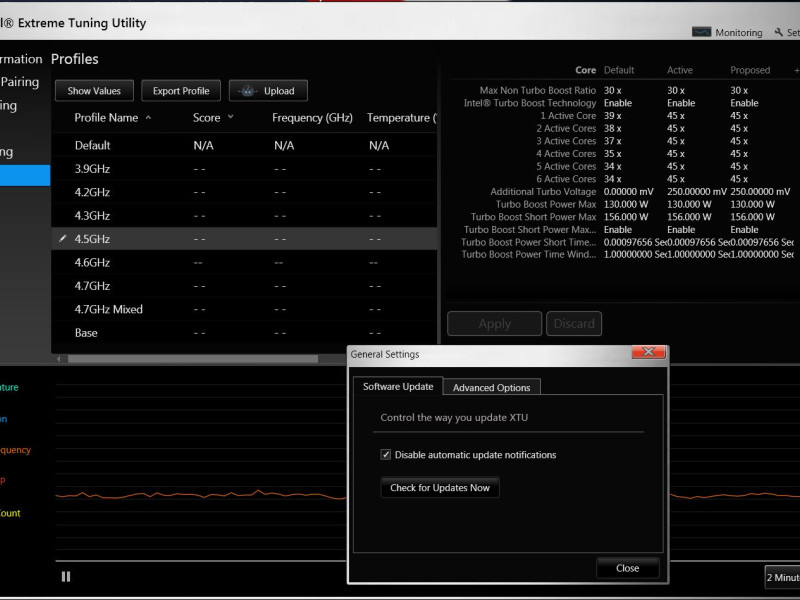Click the Monitoring icon in the header
Image resolution: width=800 pixels, height=600 pixels.
pyautogui.click(x=701, y=32)
